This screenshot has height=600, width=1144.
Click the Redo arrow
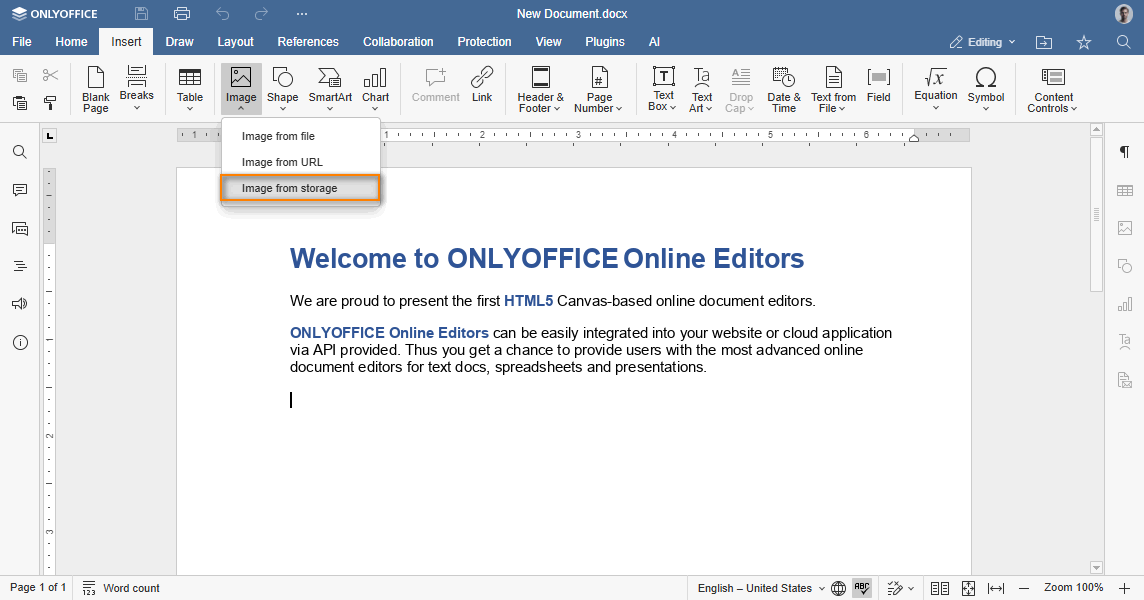click(261, 14)
